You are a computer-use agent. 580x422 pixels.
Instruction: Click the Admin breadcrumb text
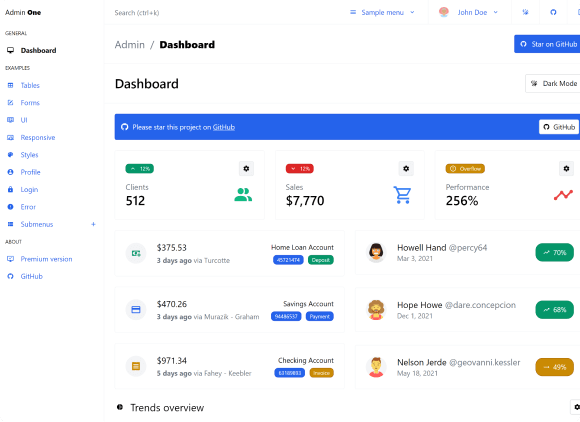click(x=129, y=45)
